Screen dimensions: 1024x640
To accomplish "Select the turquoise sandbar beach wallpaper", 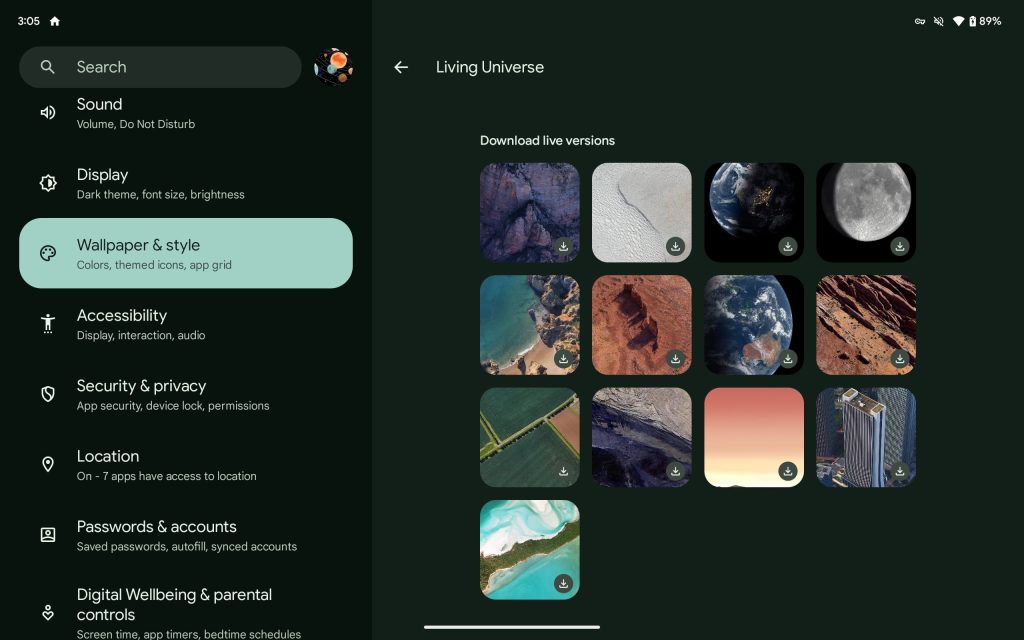I will click(529, 548).
